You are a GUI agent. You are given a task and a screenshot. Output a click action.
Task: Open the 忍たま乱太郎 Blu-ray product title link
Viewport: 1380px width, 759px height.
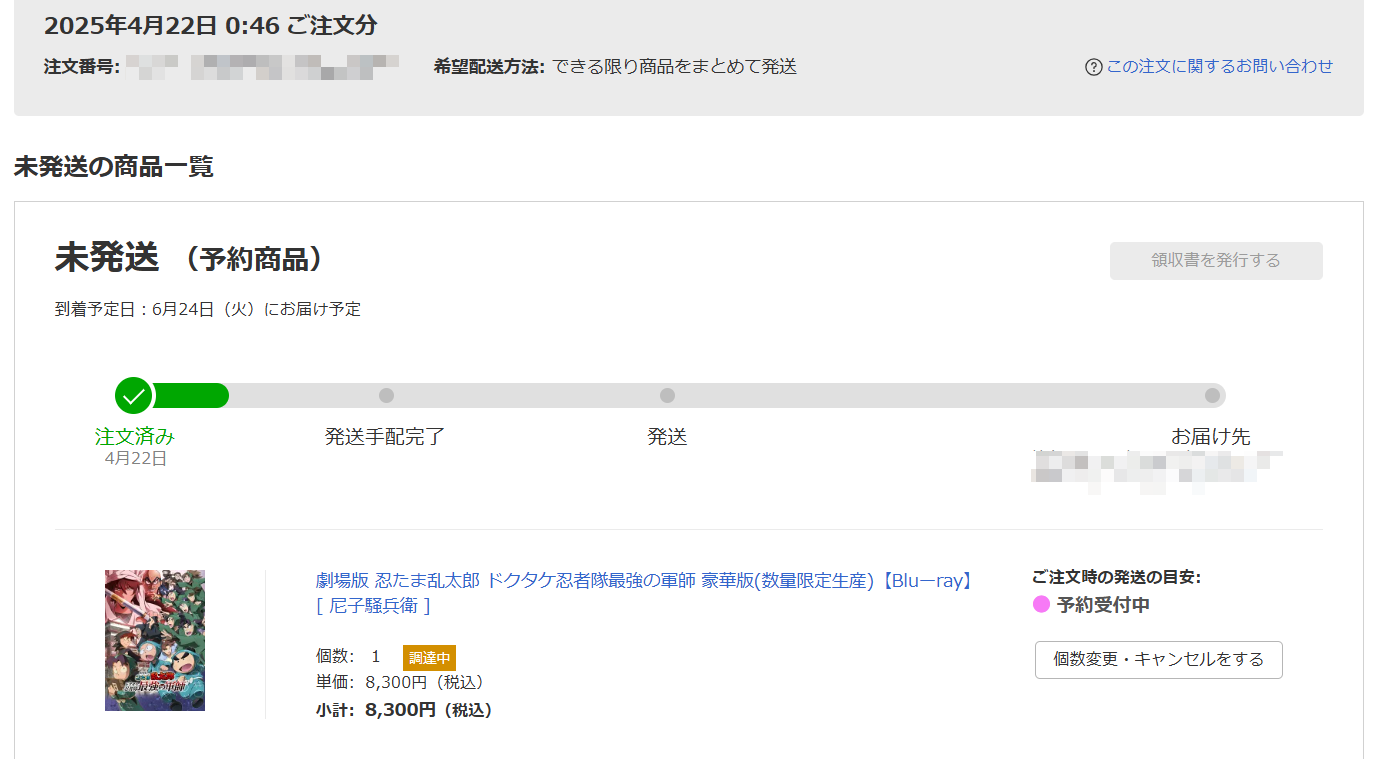tap(645, 581)
